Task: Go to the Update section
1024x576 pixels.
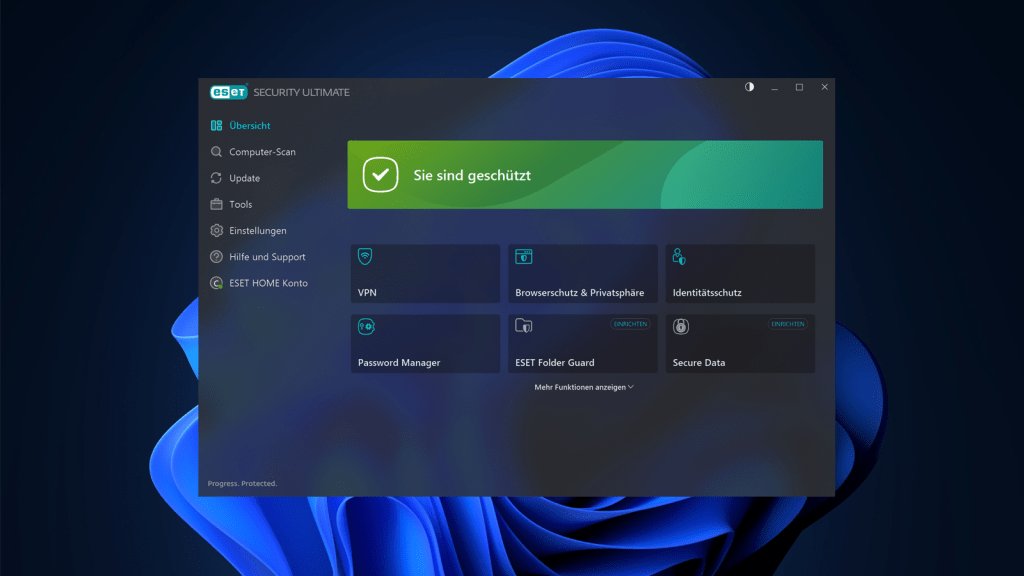Action: [x=244, y=178]
